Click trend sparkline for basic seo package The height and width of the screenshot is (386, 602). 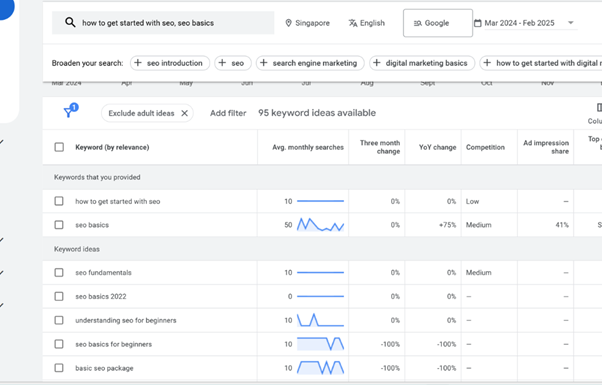(x=320, y=368)
